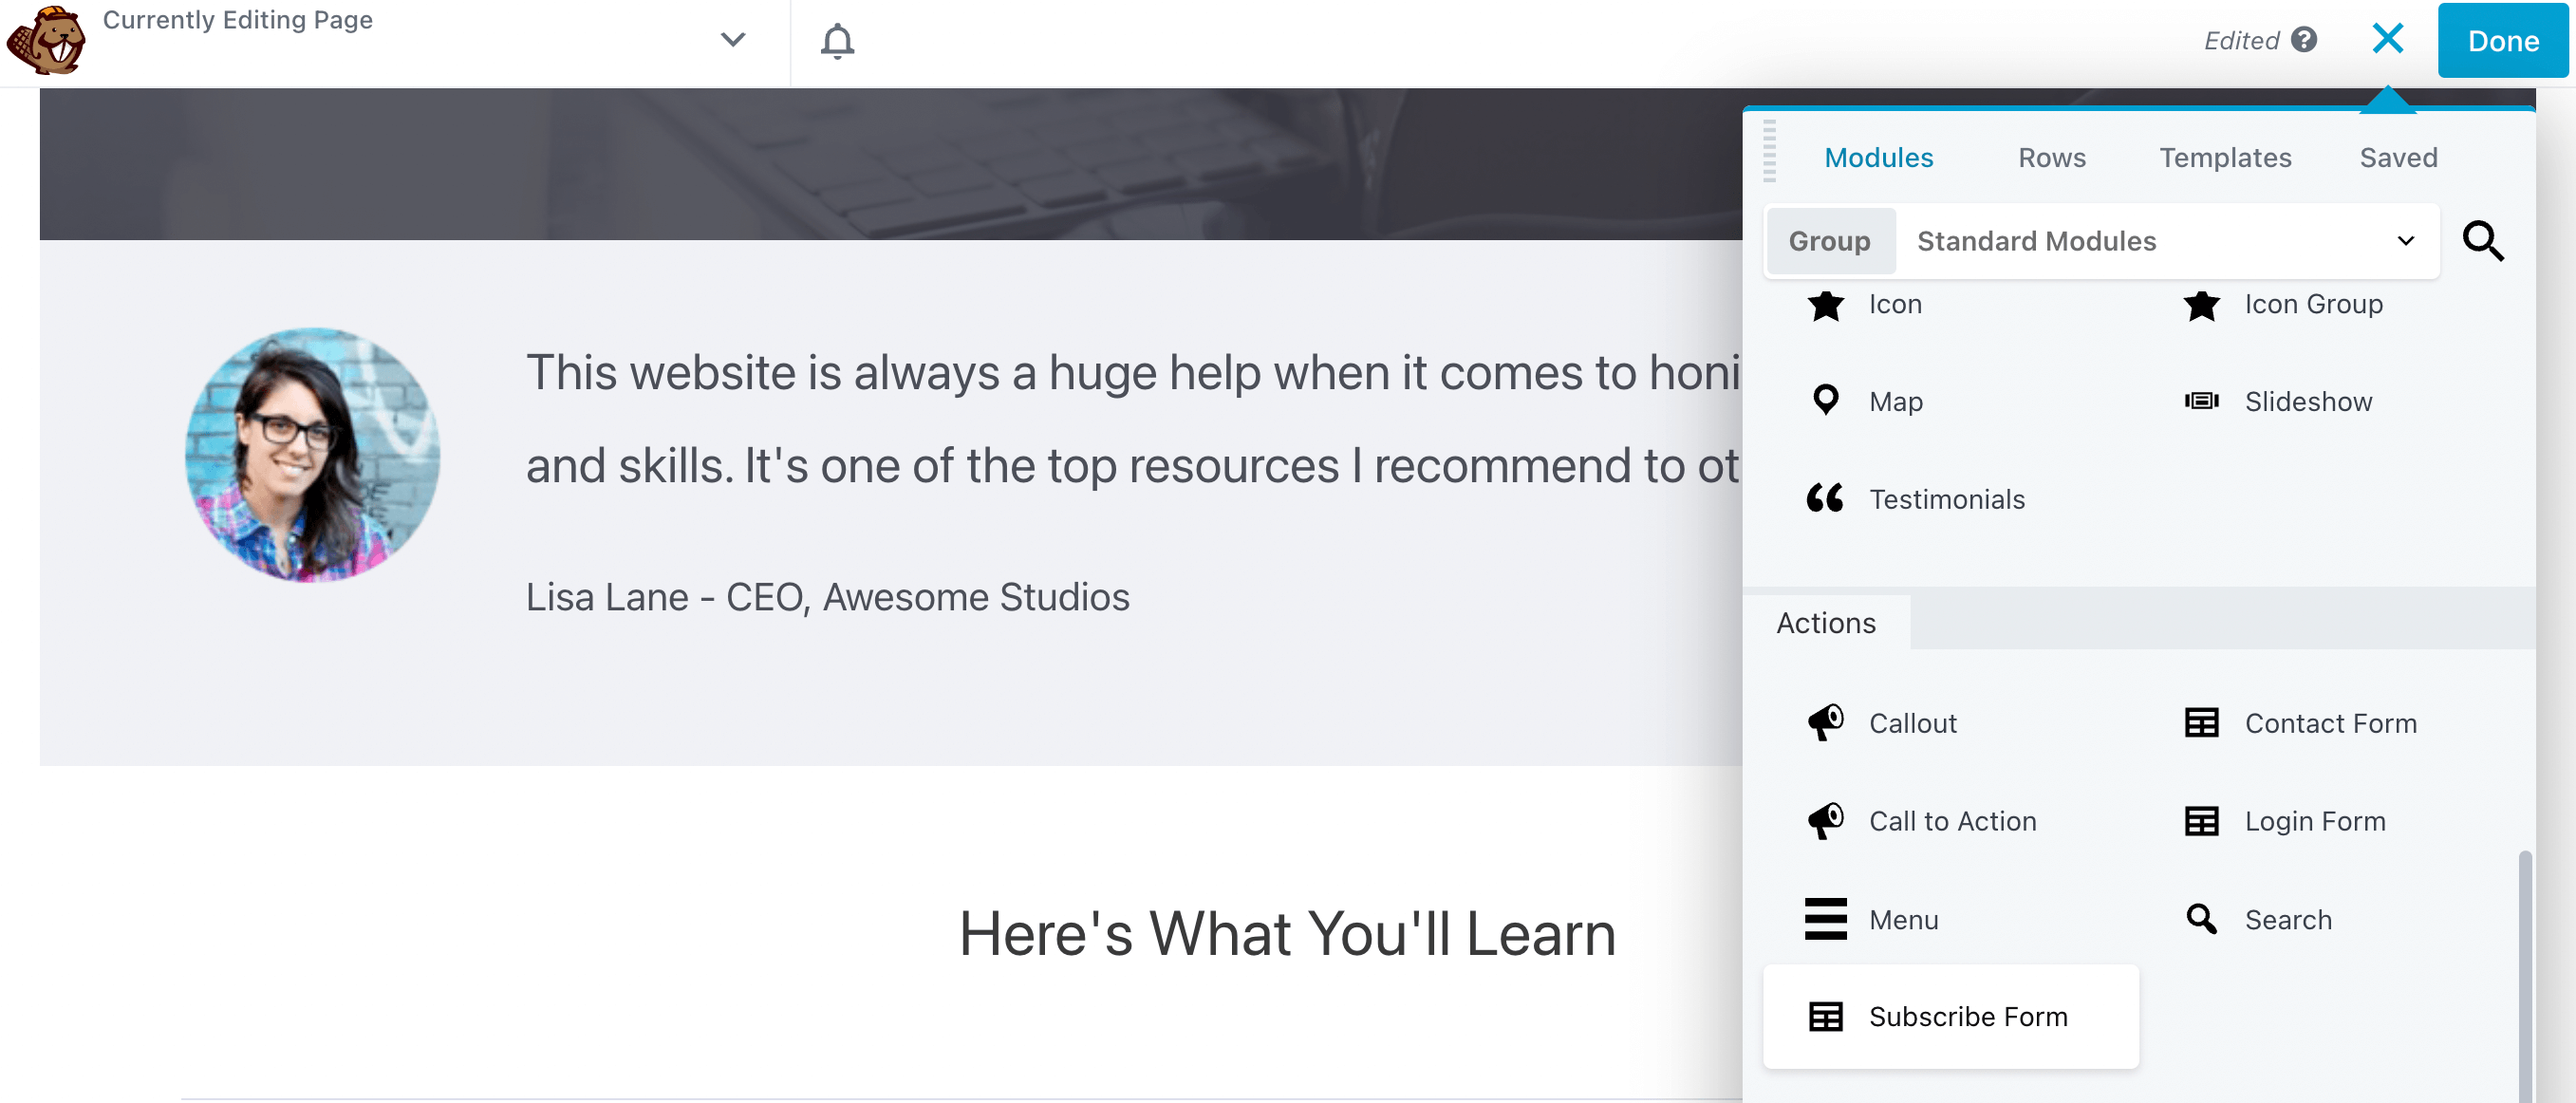Screen dimensions: 2576x1103
Task: Switch to the Templates tab
Action: point(2224,157)
